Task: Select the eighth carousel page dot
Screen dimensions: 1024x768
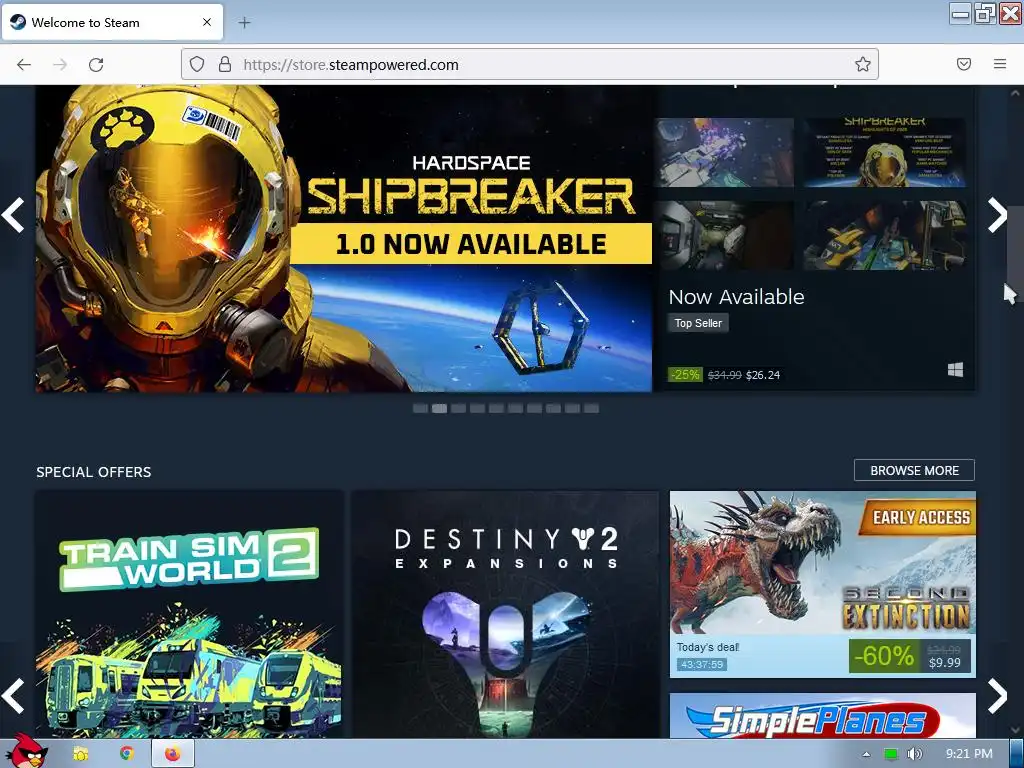Action: pos(553,409)
